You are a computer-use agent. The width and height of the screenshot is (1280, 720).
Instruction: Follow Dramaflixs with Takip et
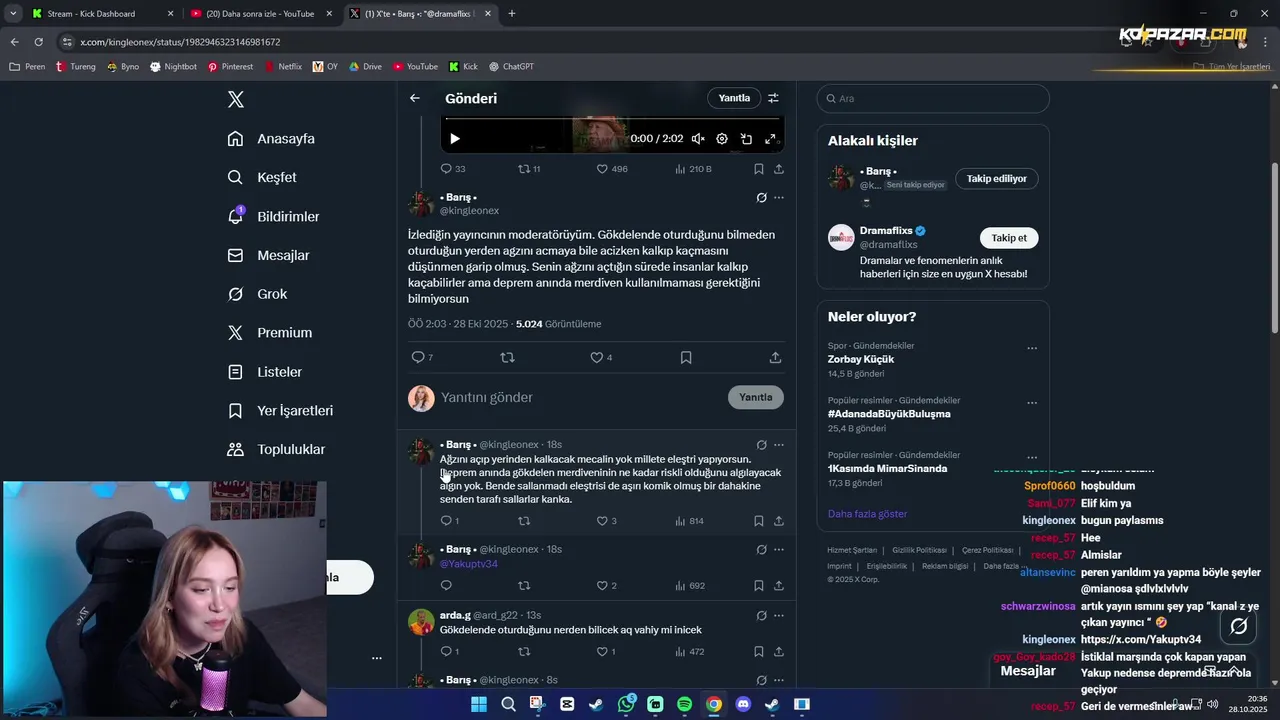[1009, 238]
